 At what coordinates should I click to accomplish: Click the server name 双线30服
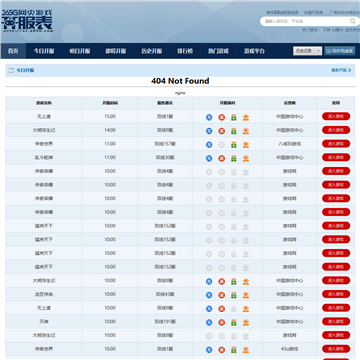pyautogui.click(x=165, y=158)
